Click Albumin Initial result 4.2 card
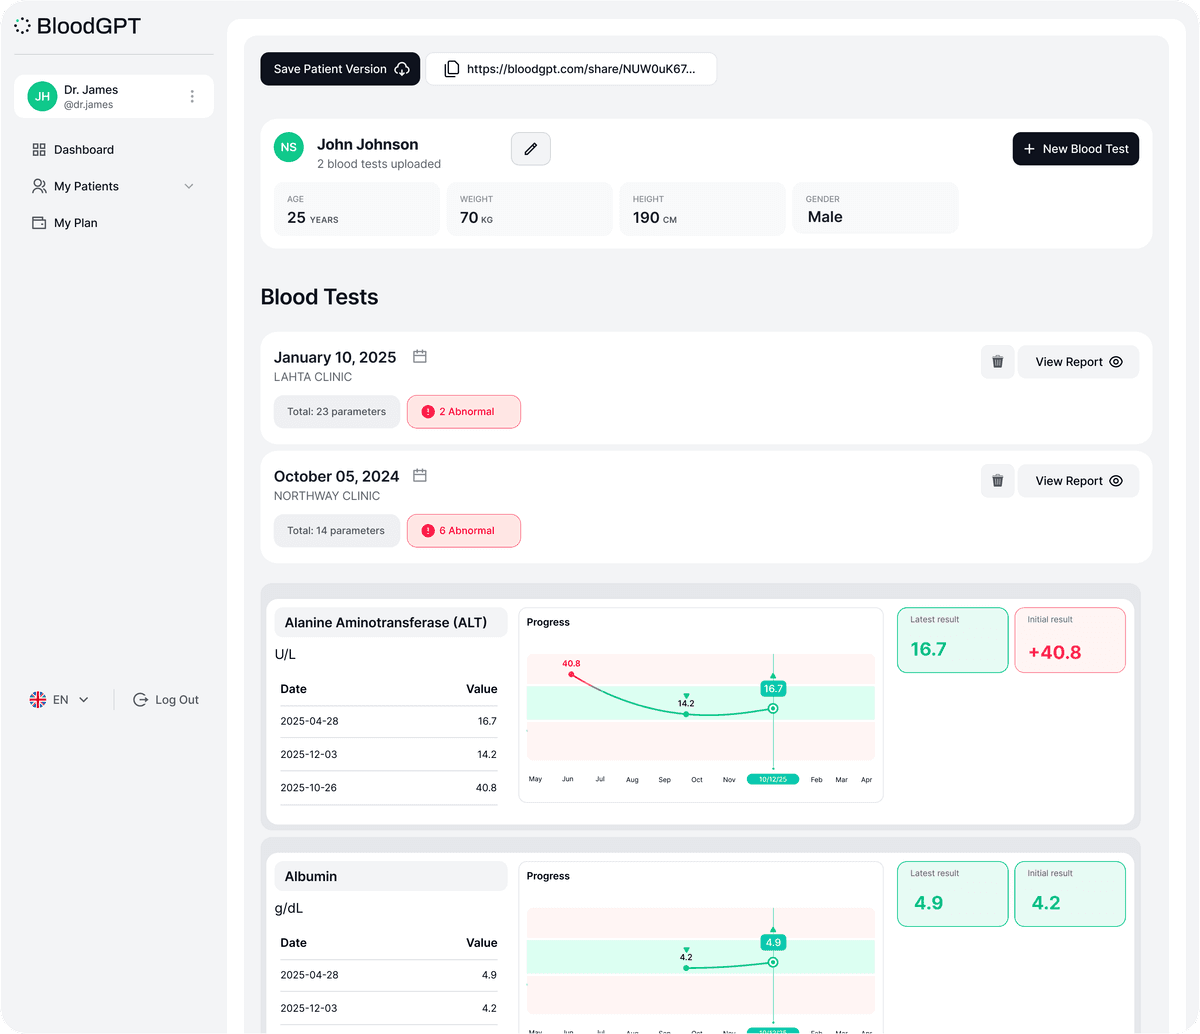1200x1034 pixels. coord(1070,894)
